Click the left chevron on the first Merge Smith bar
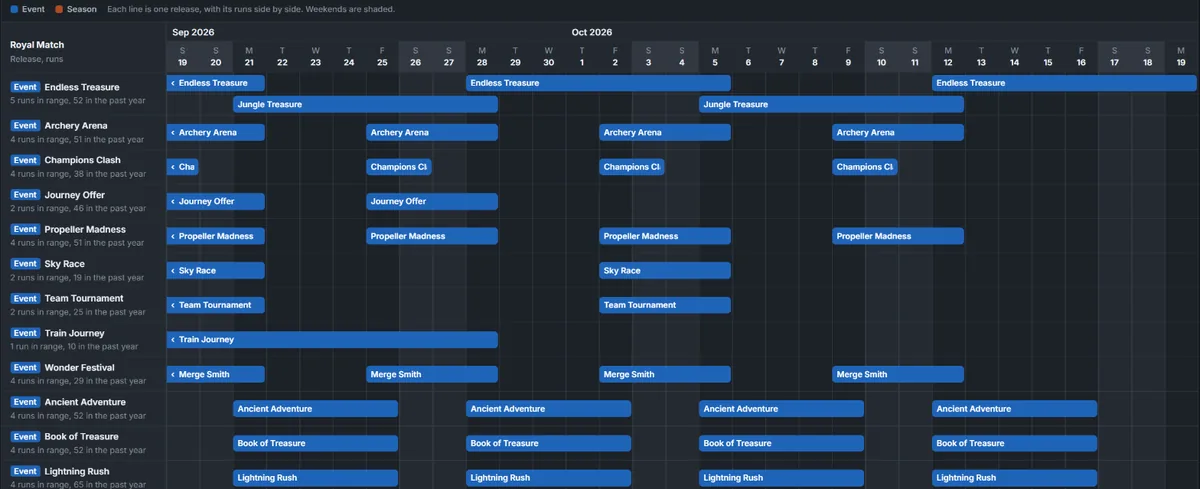Image resolution: width=1200 pixels, height=489 pixels. [173, 374]
